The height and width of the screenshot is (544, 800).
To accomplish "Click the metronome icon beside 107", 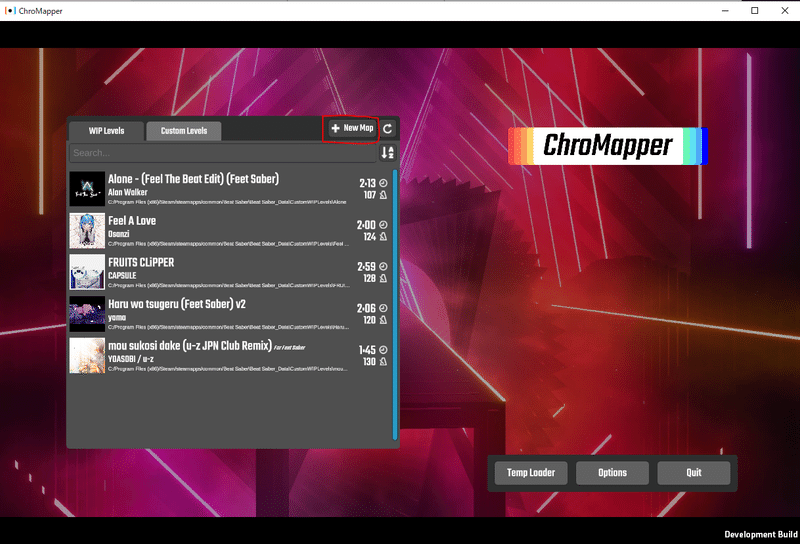I will (x=383, y=195).
